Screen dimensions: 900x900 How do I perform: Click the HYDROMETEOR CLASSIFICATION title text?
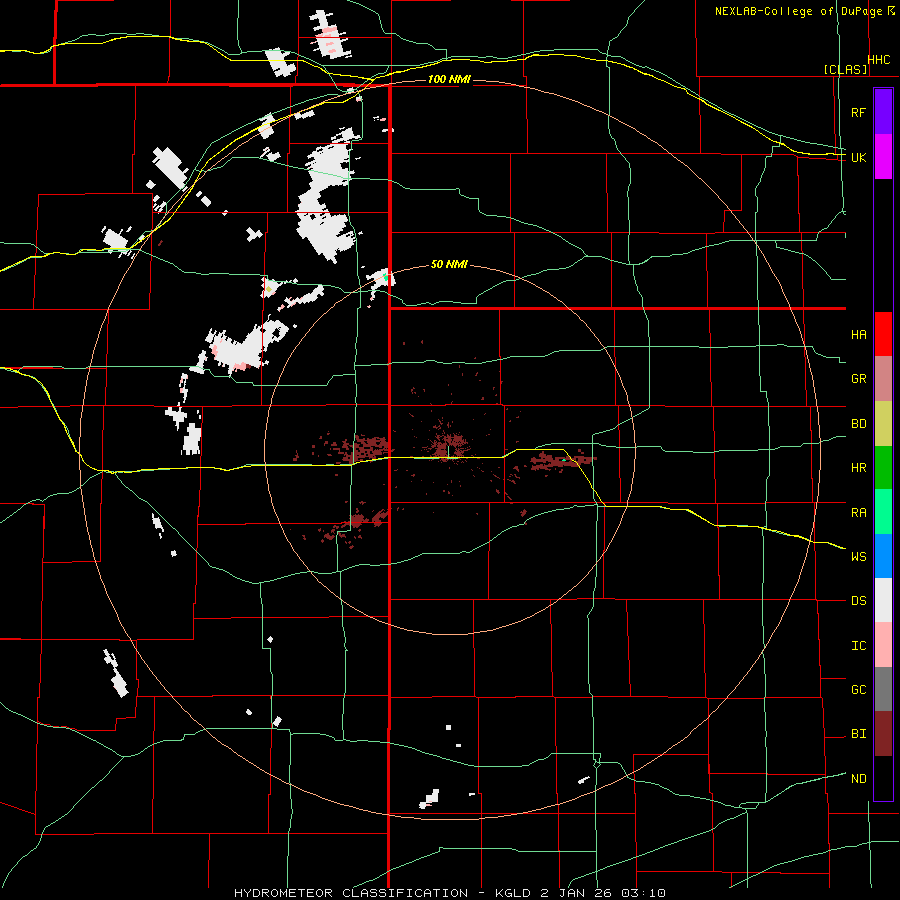point(351,893)
